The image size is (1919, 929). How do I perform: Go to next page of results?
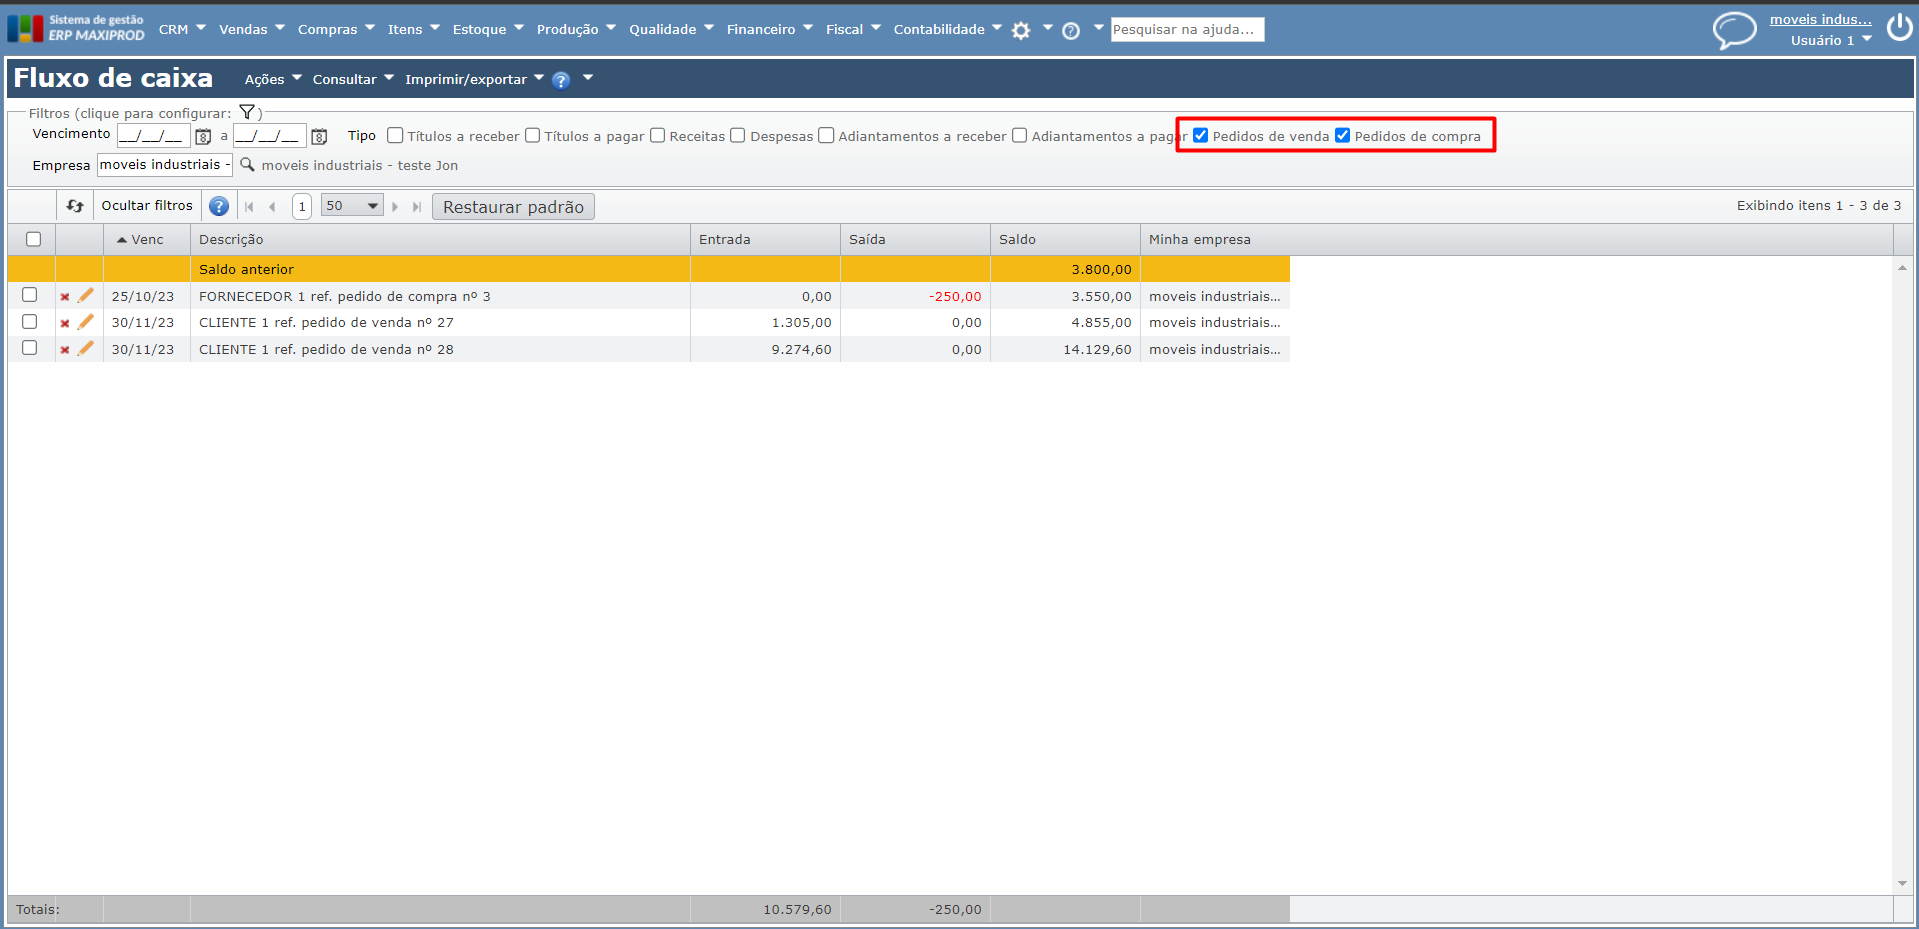pyautogui.click(x=395, y=207)
